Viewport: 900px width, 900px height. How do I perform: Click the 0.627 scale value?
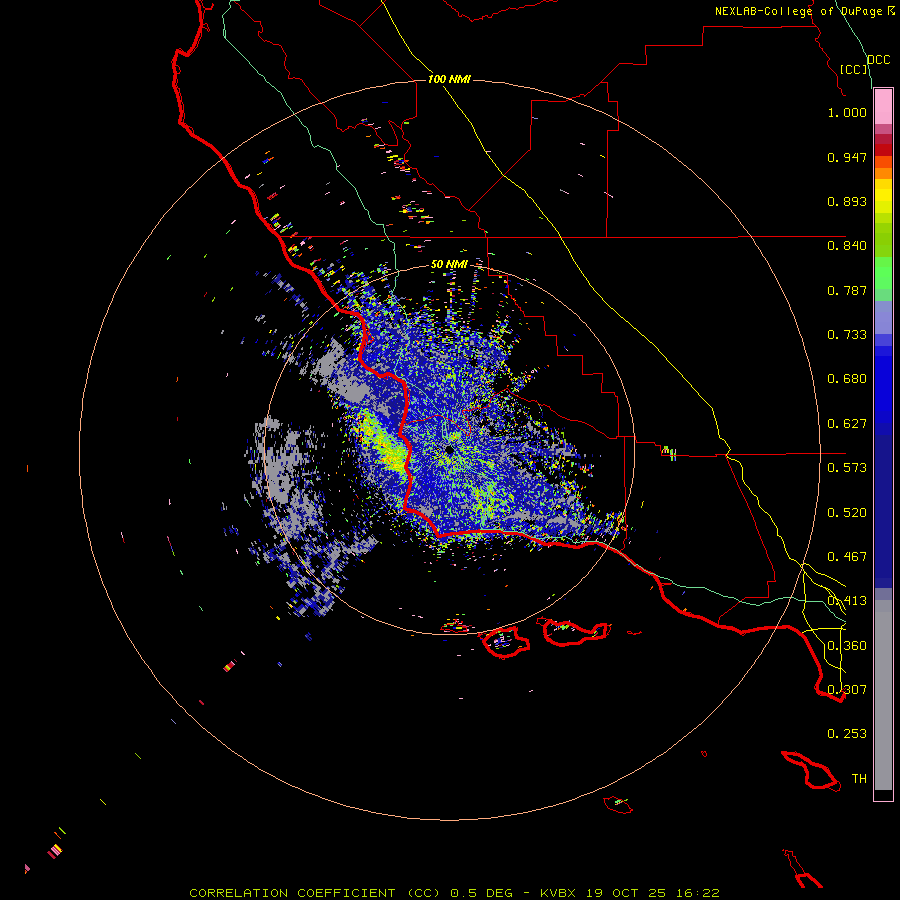pos(847,424)
